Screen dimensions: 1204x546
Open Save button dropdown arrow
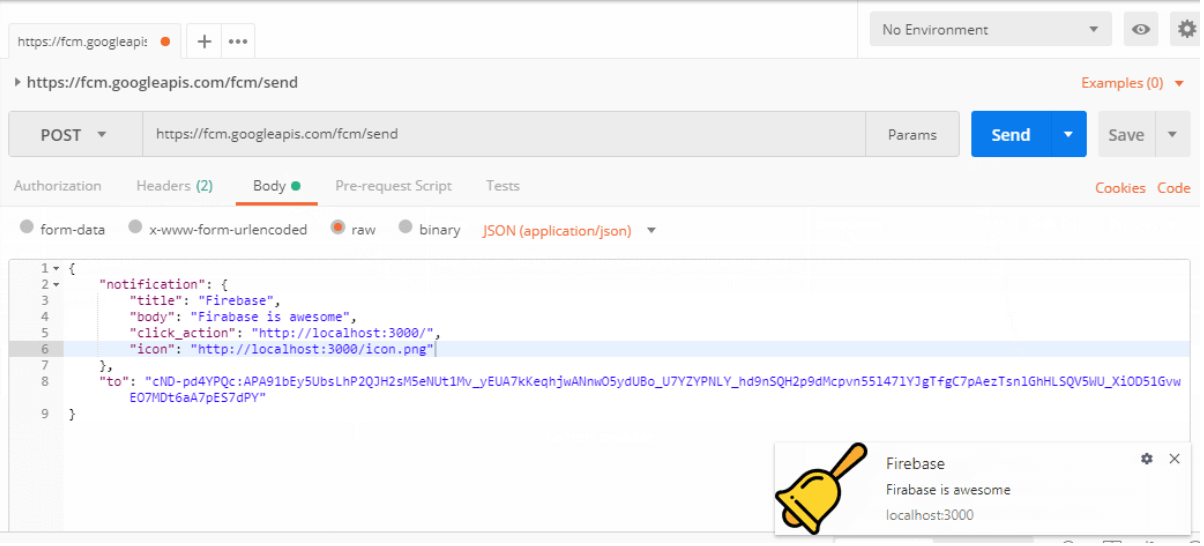click(1172, 134)
